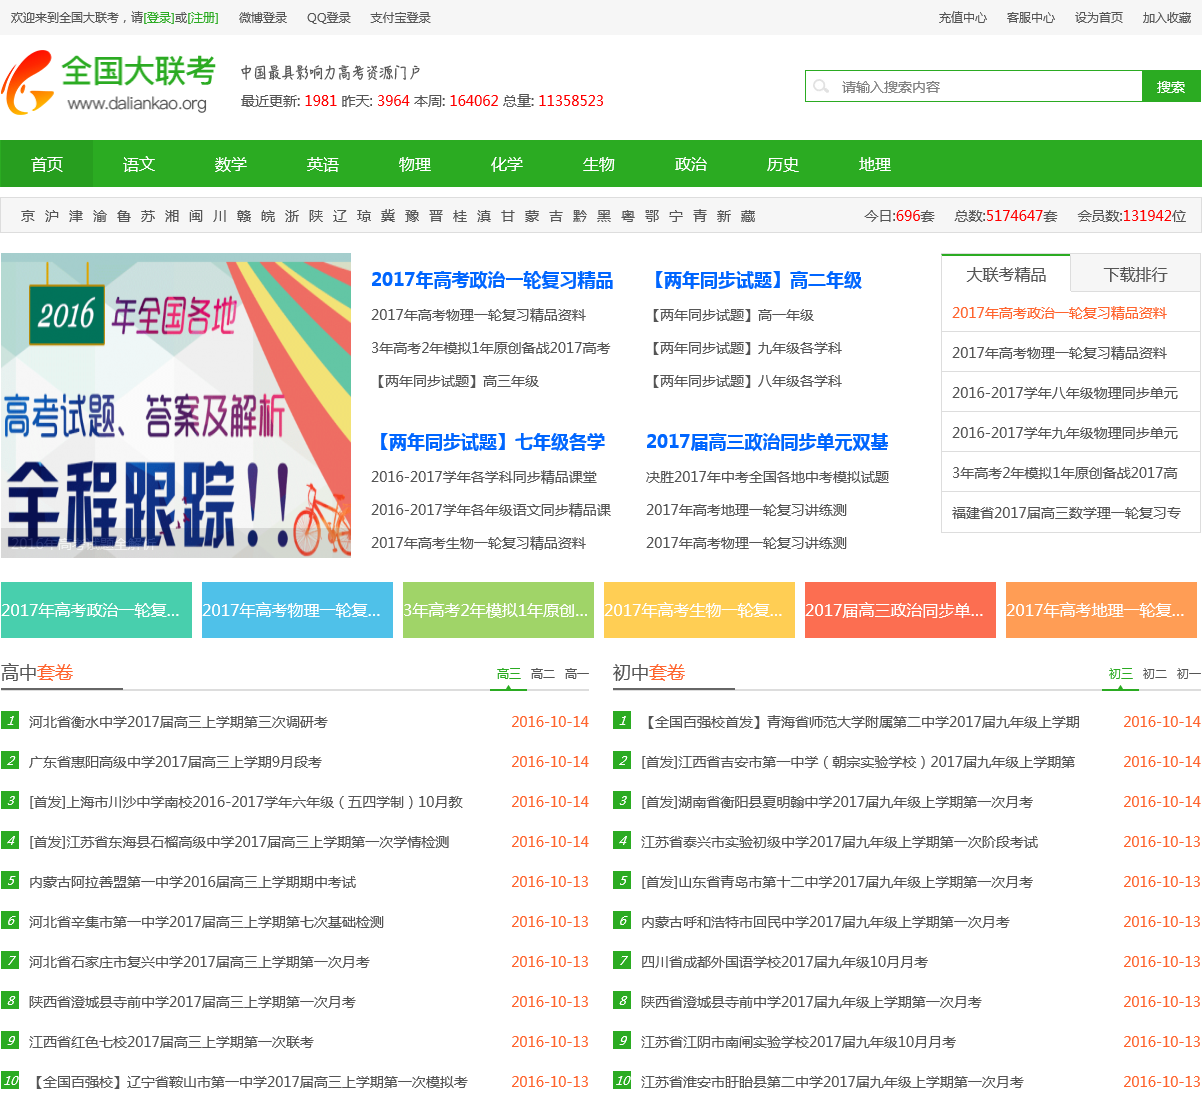This screenshot has width=1202, height=1093.
Task: Open 化学 subject in navigation bar
Action: [507, 164]
